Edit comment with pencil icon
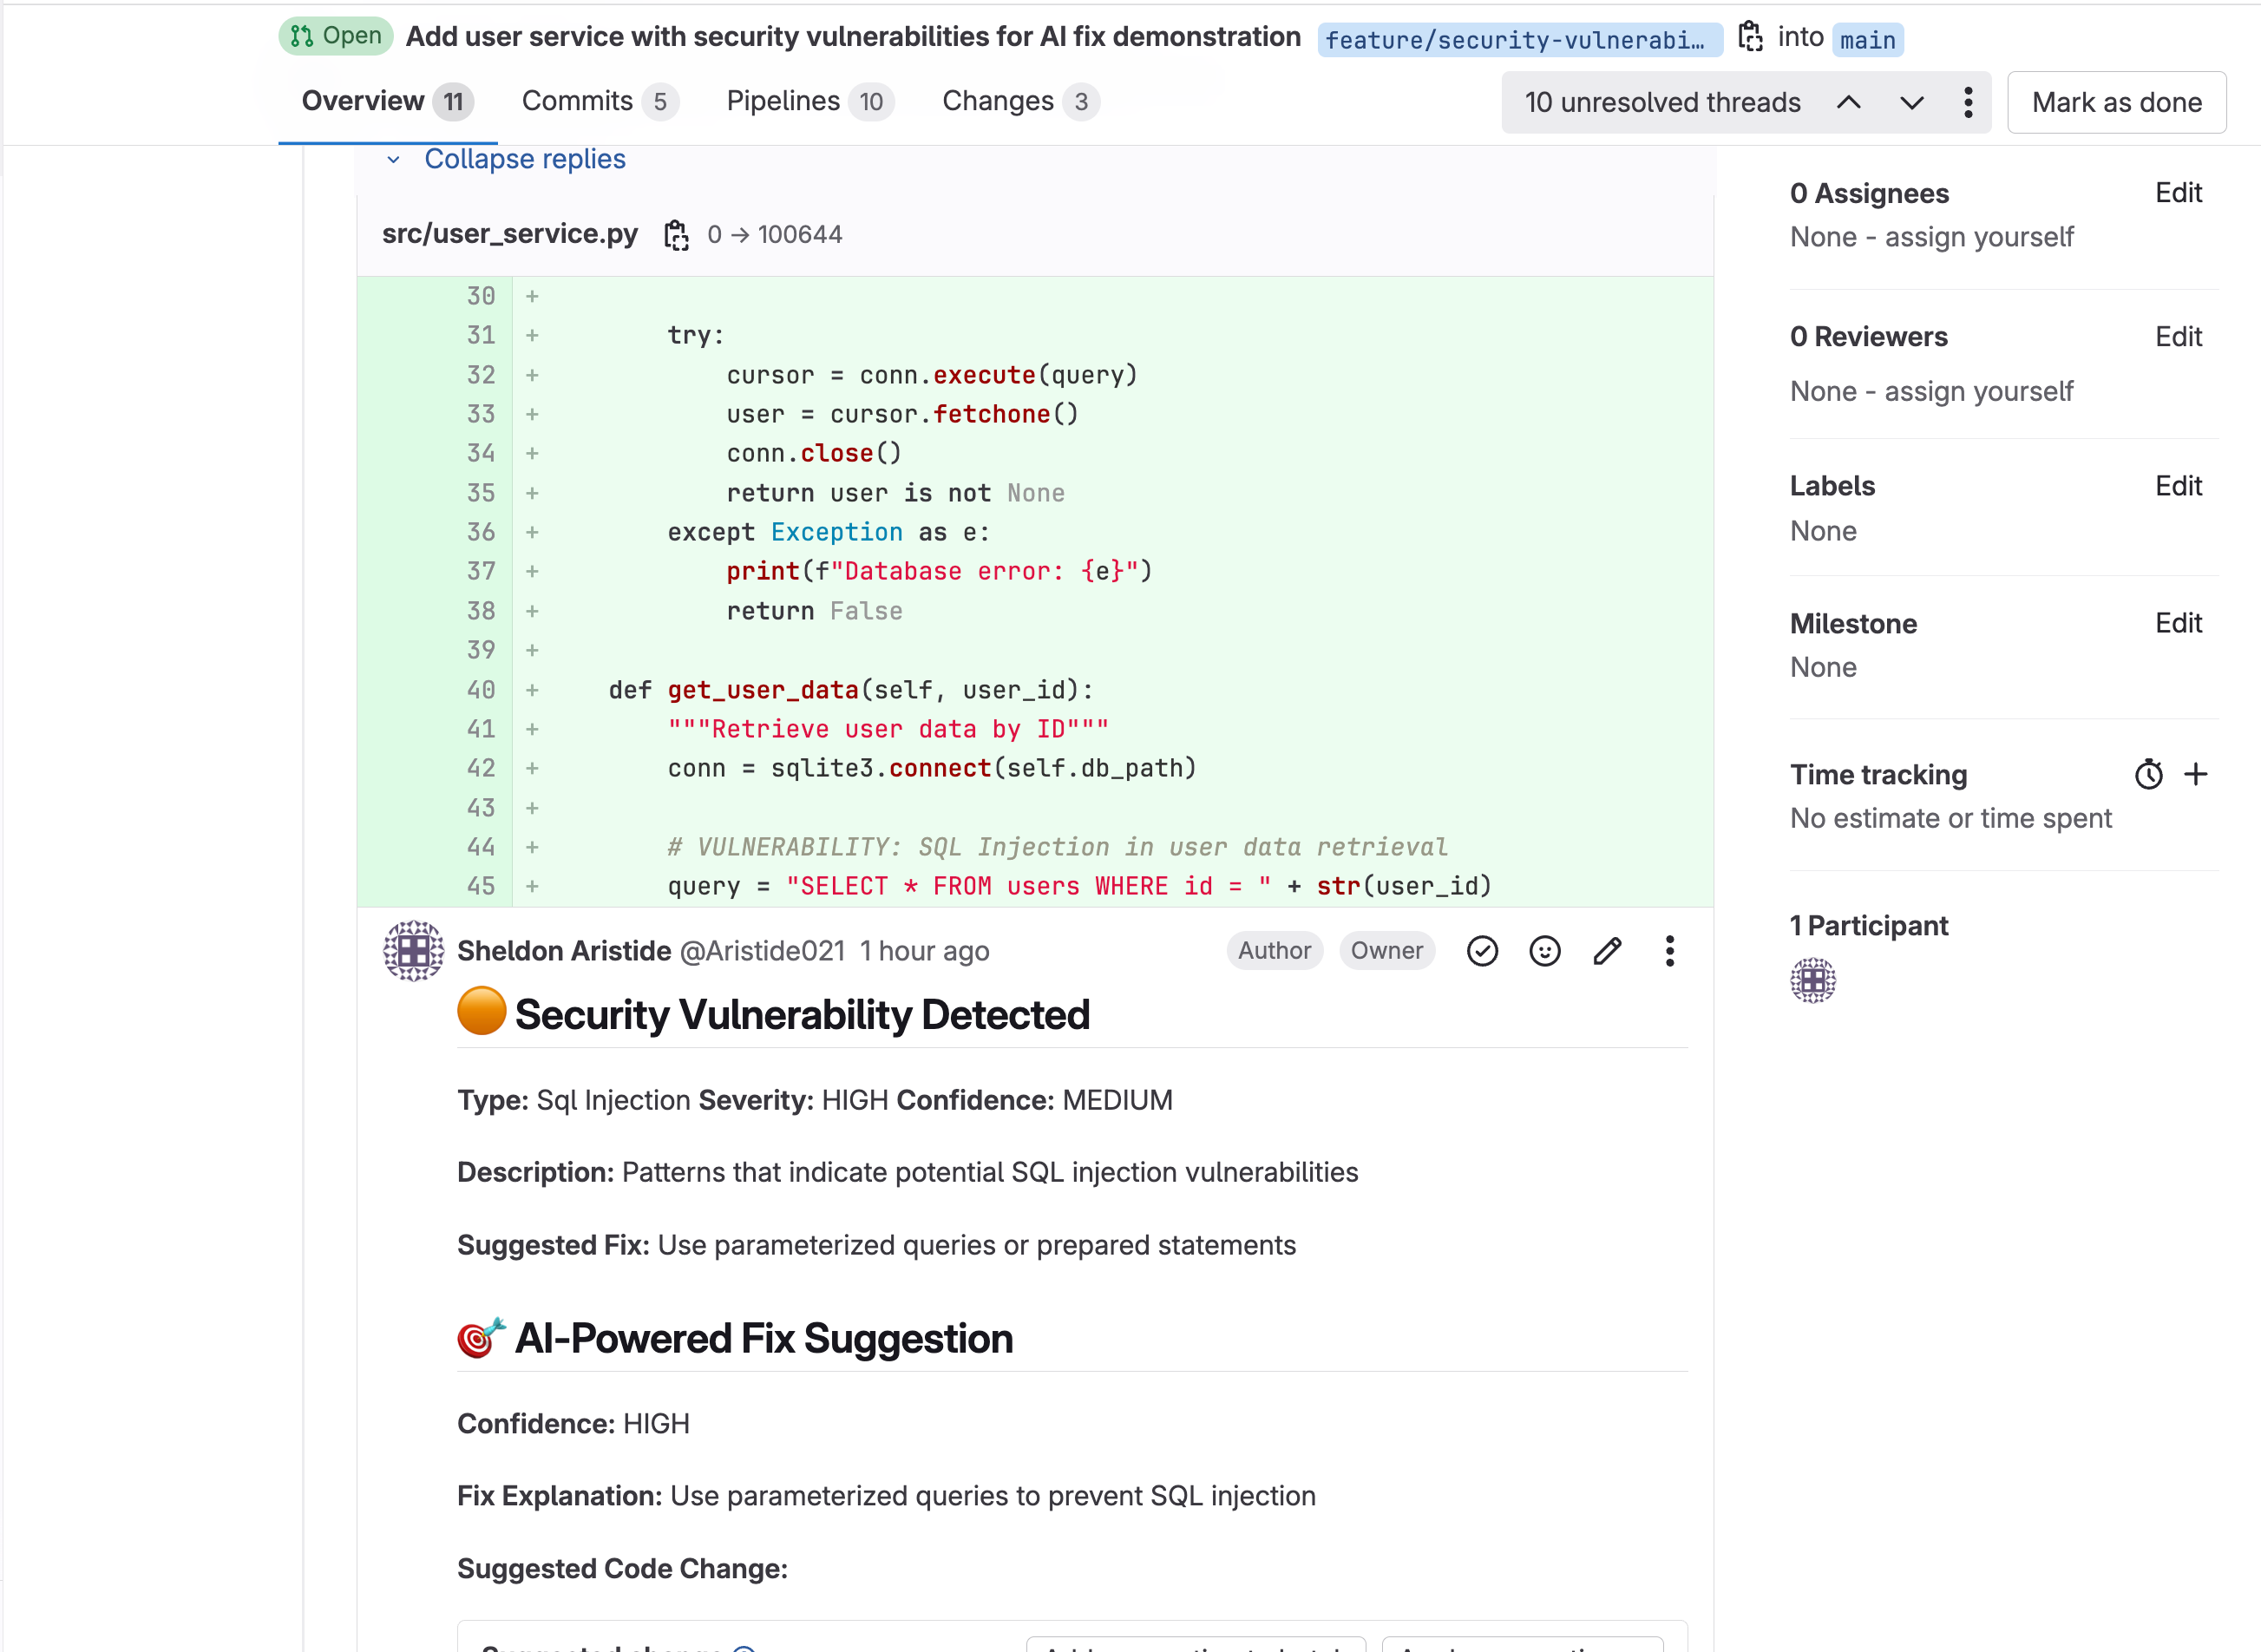This screenshot has width=2261, height=1652. click(1607, 951)
